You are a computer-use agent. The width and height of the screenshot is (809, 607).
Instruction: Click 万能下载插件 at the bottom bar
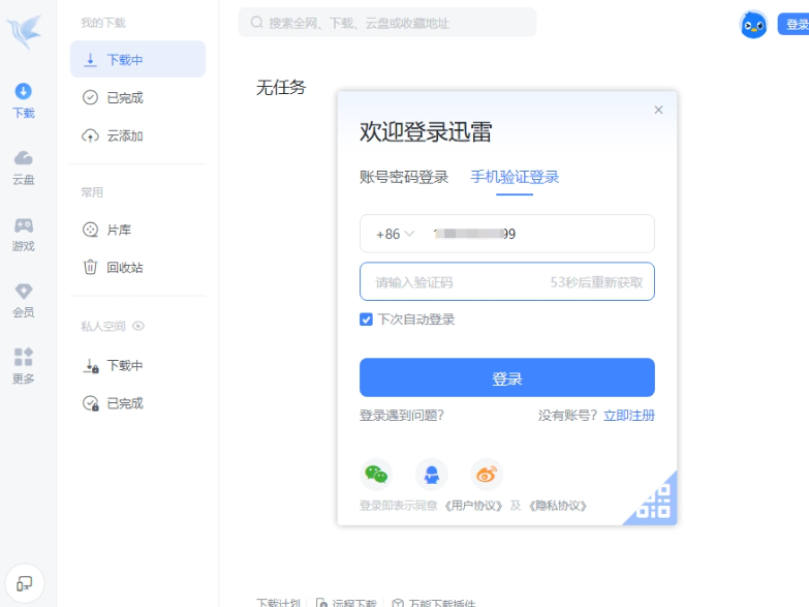(434, 602)
